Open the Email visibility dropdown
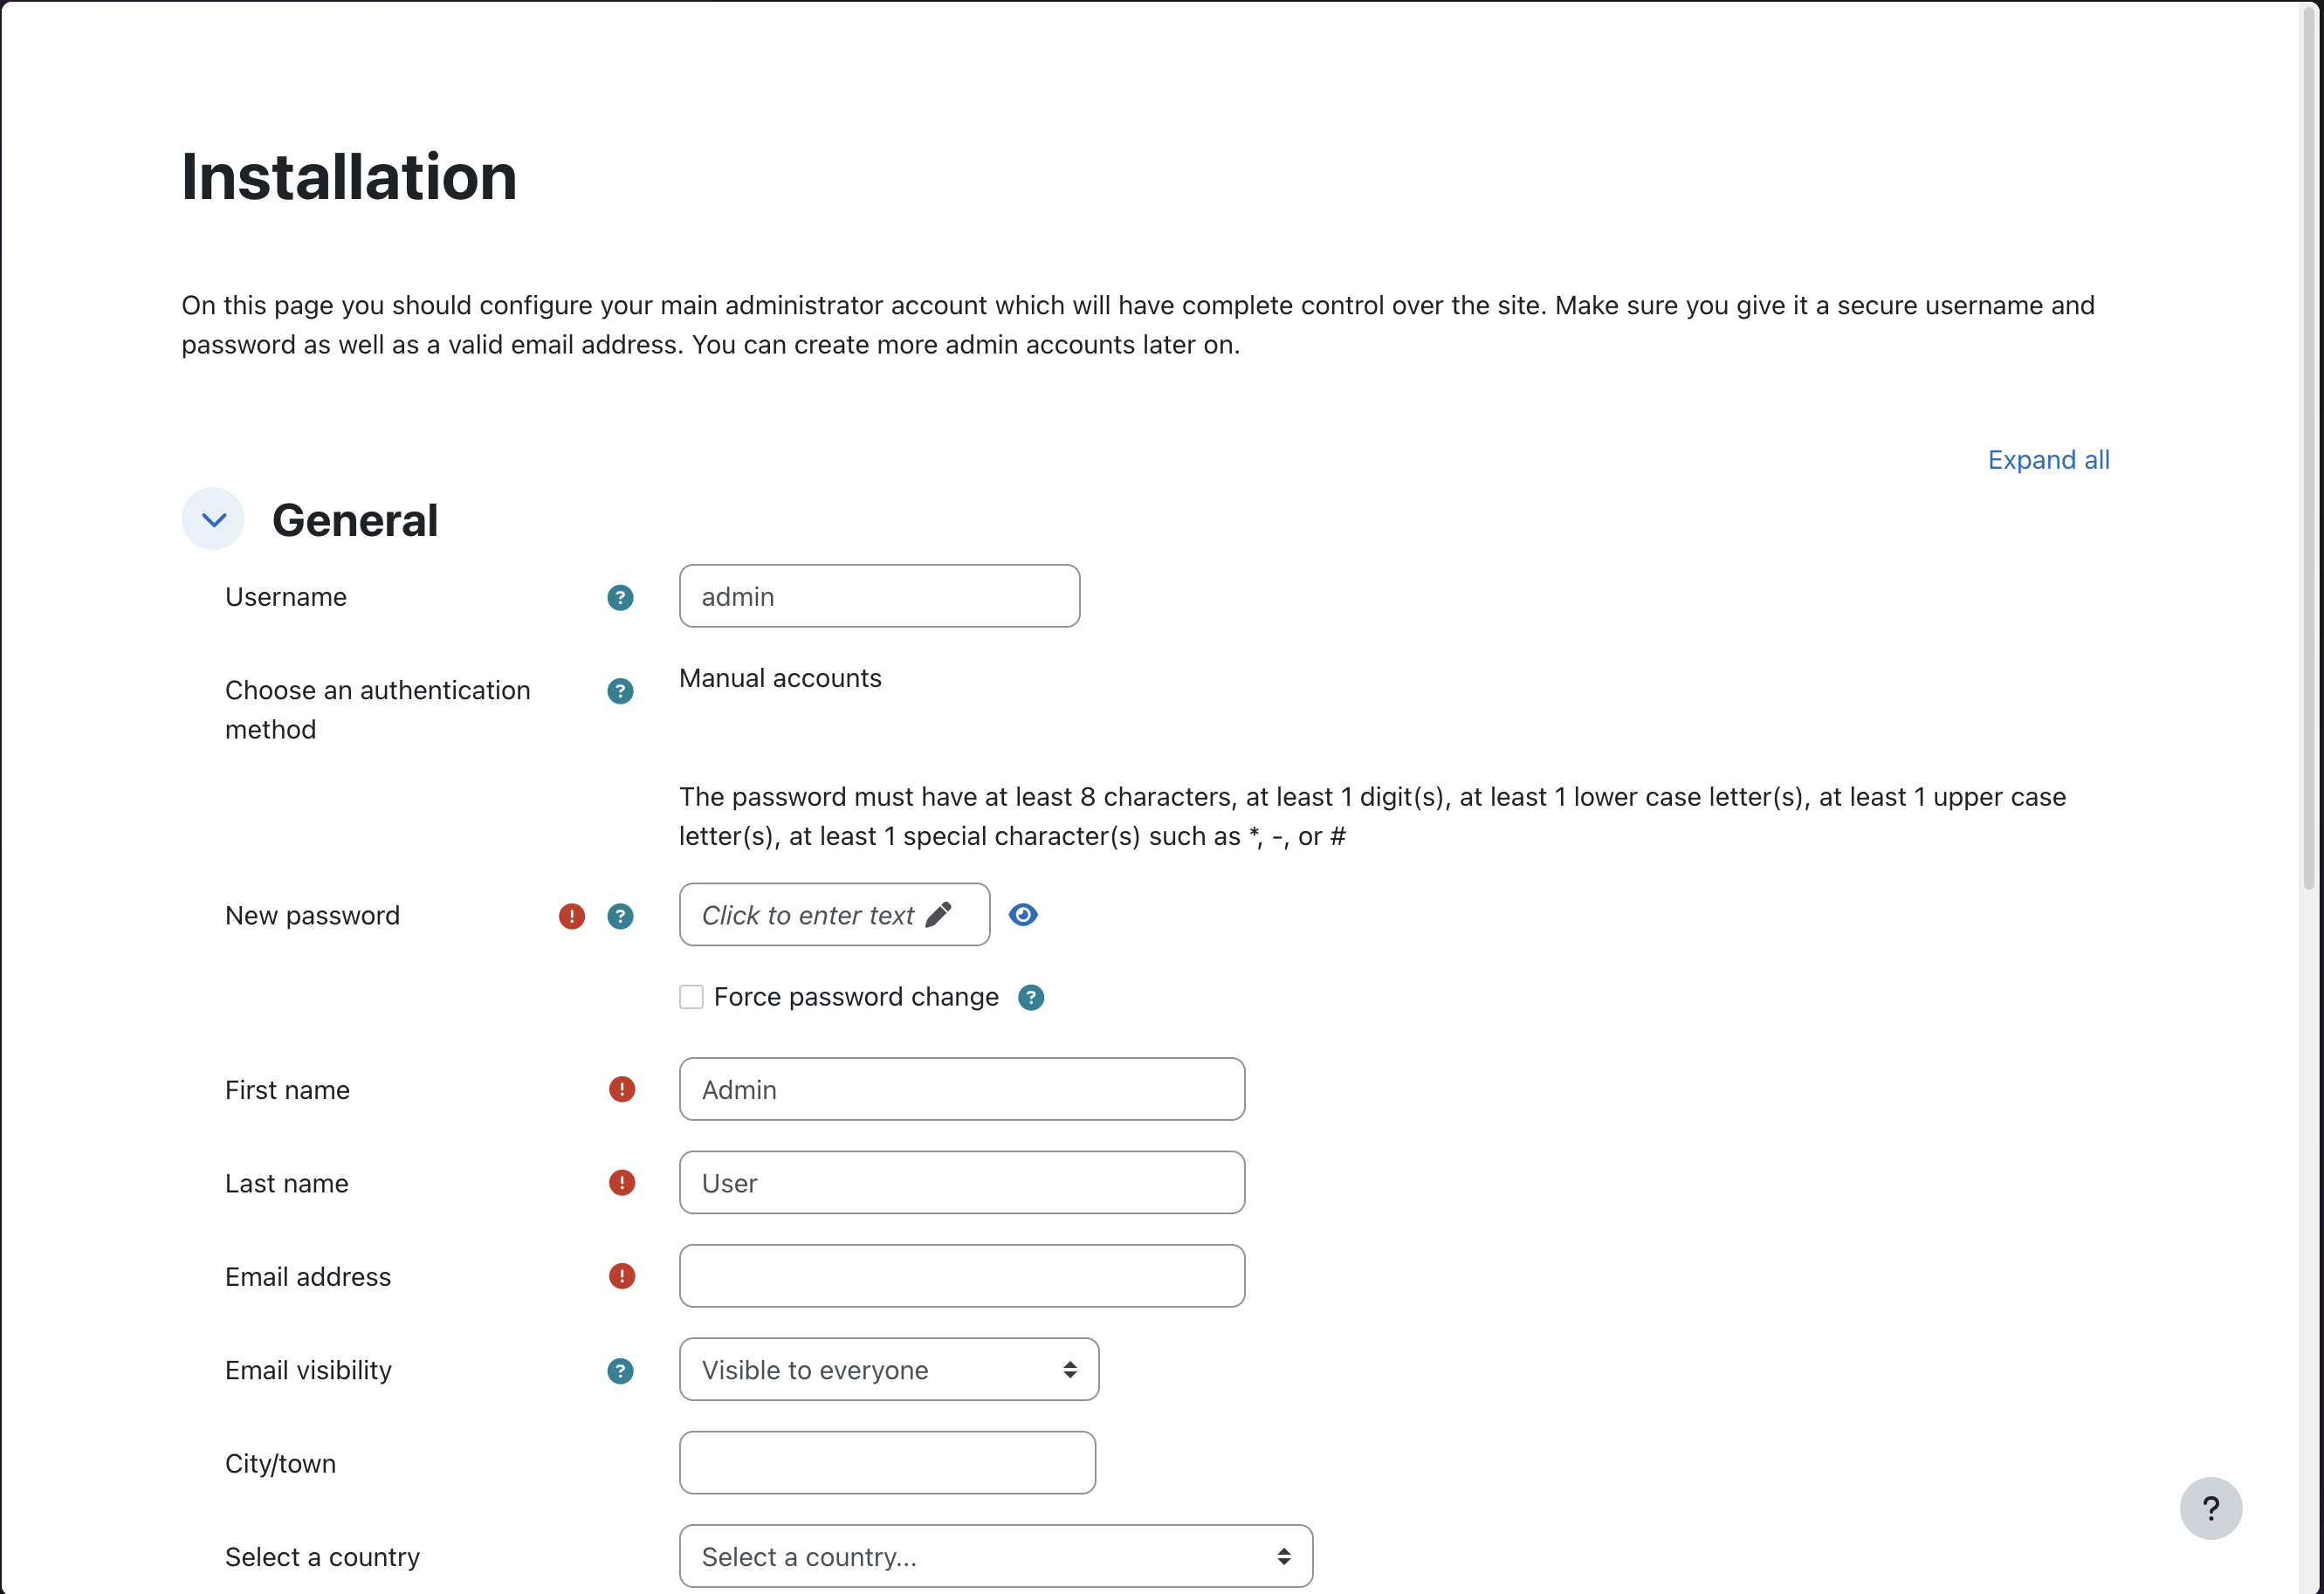The width and height of the screenshot is (2324, 1594). [x=888, y=1369]
